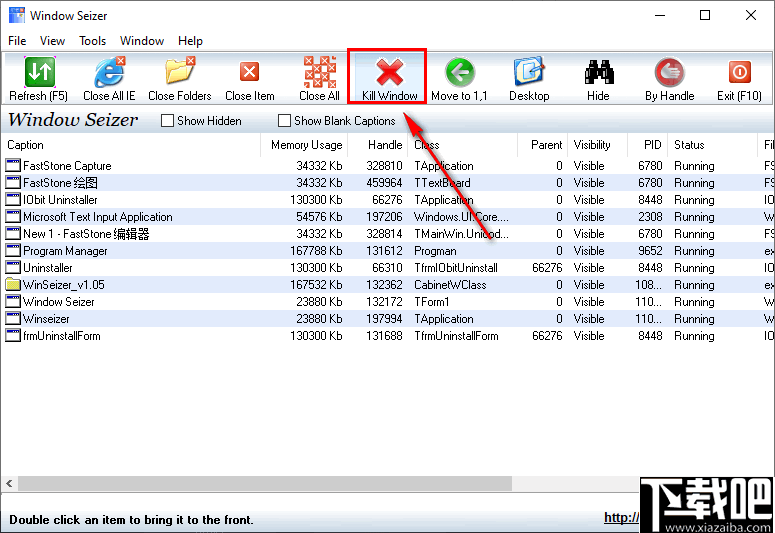This screenshot has height=533, width=775.
Task: Sort by the Memory Usage column header
Action: click(304, 145)
